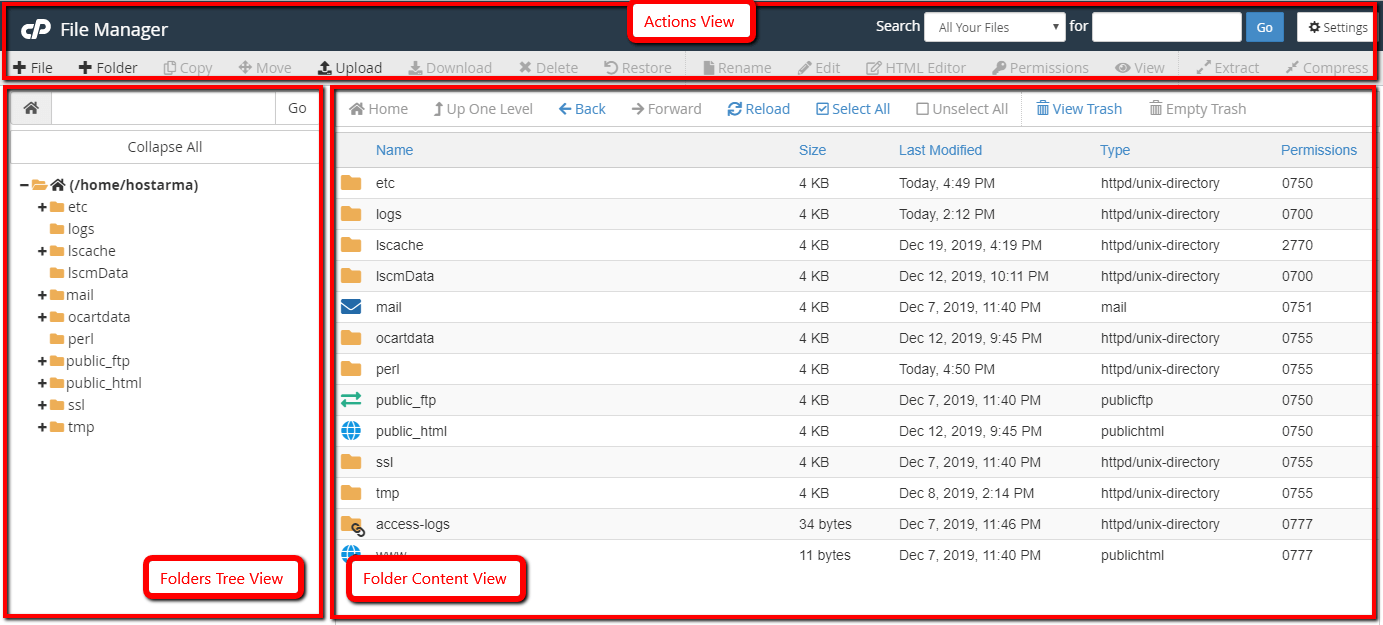
Task: Click the blue Go search button
Action: pyautogui.click(x=1264, y=27)
